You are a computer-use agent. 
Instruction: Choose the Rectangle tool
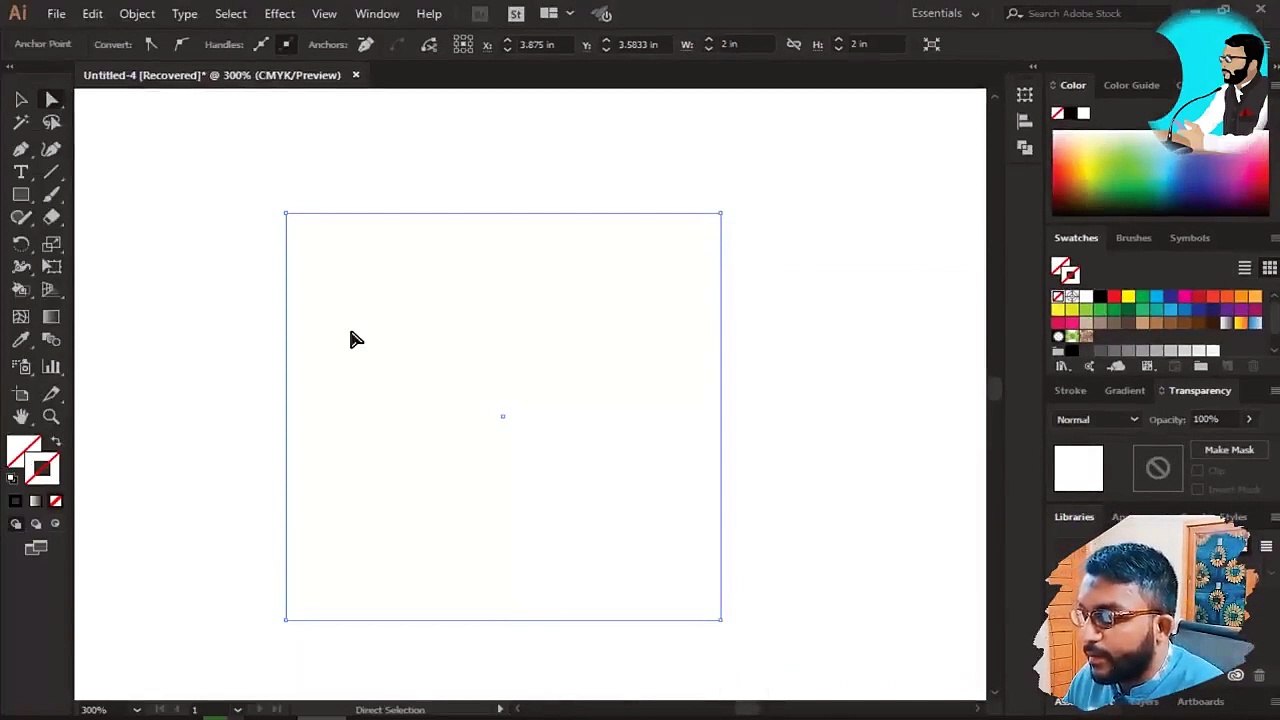pos(21,195)
